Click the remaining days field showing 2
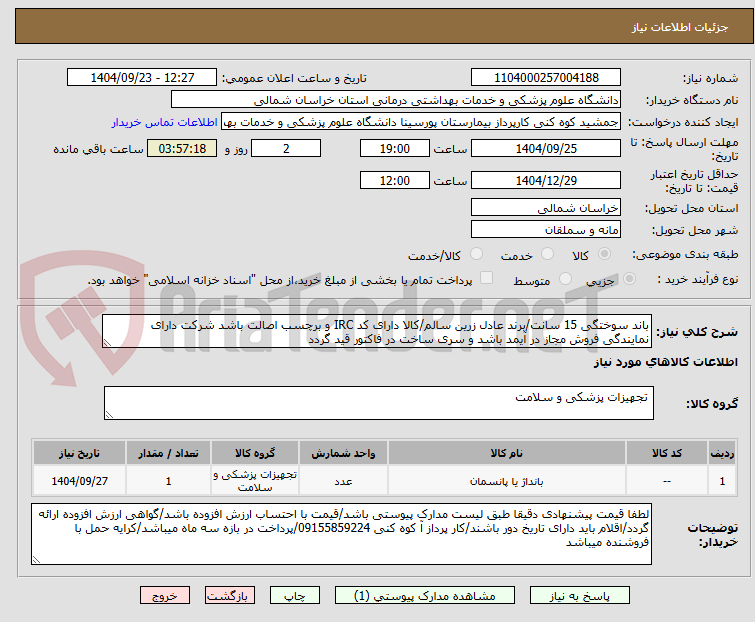Viewport: 755px width, 622px height. point(286,148)
